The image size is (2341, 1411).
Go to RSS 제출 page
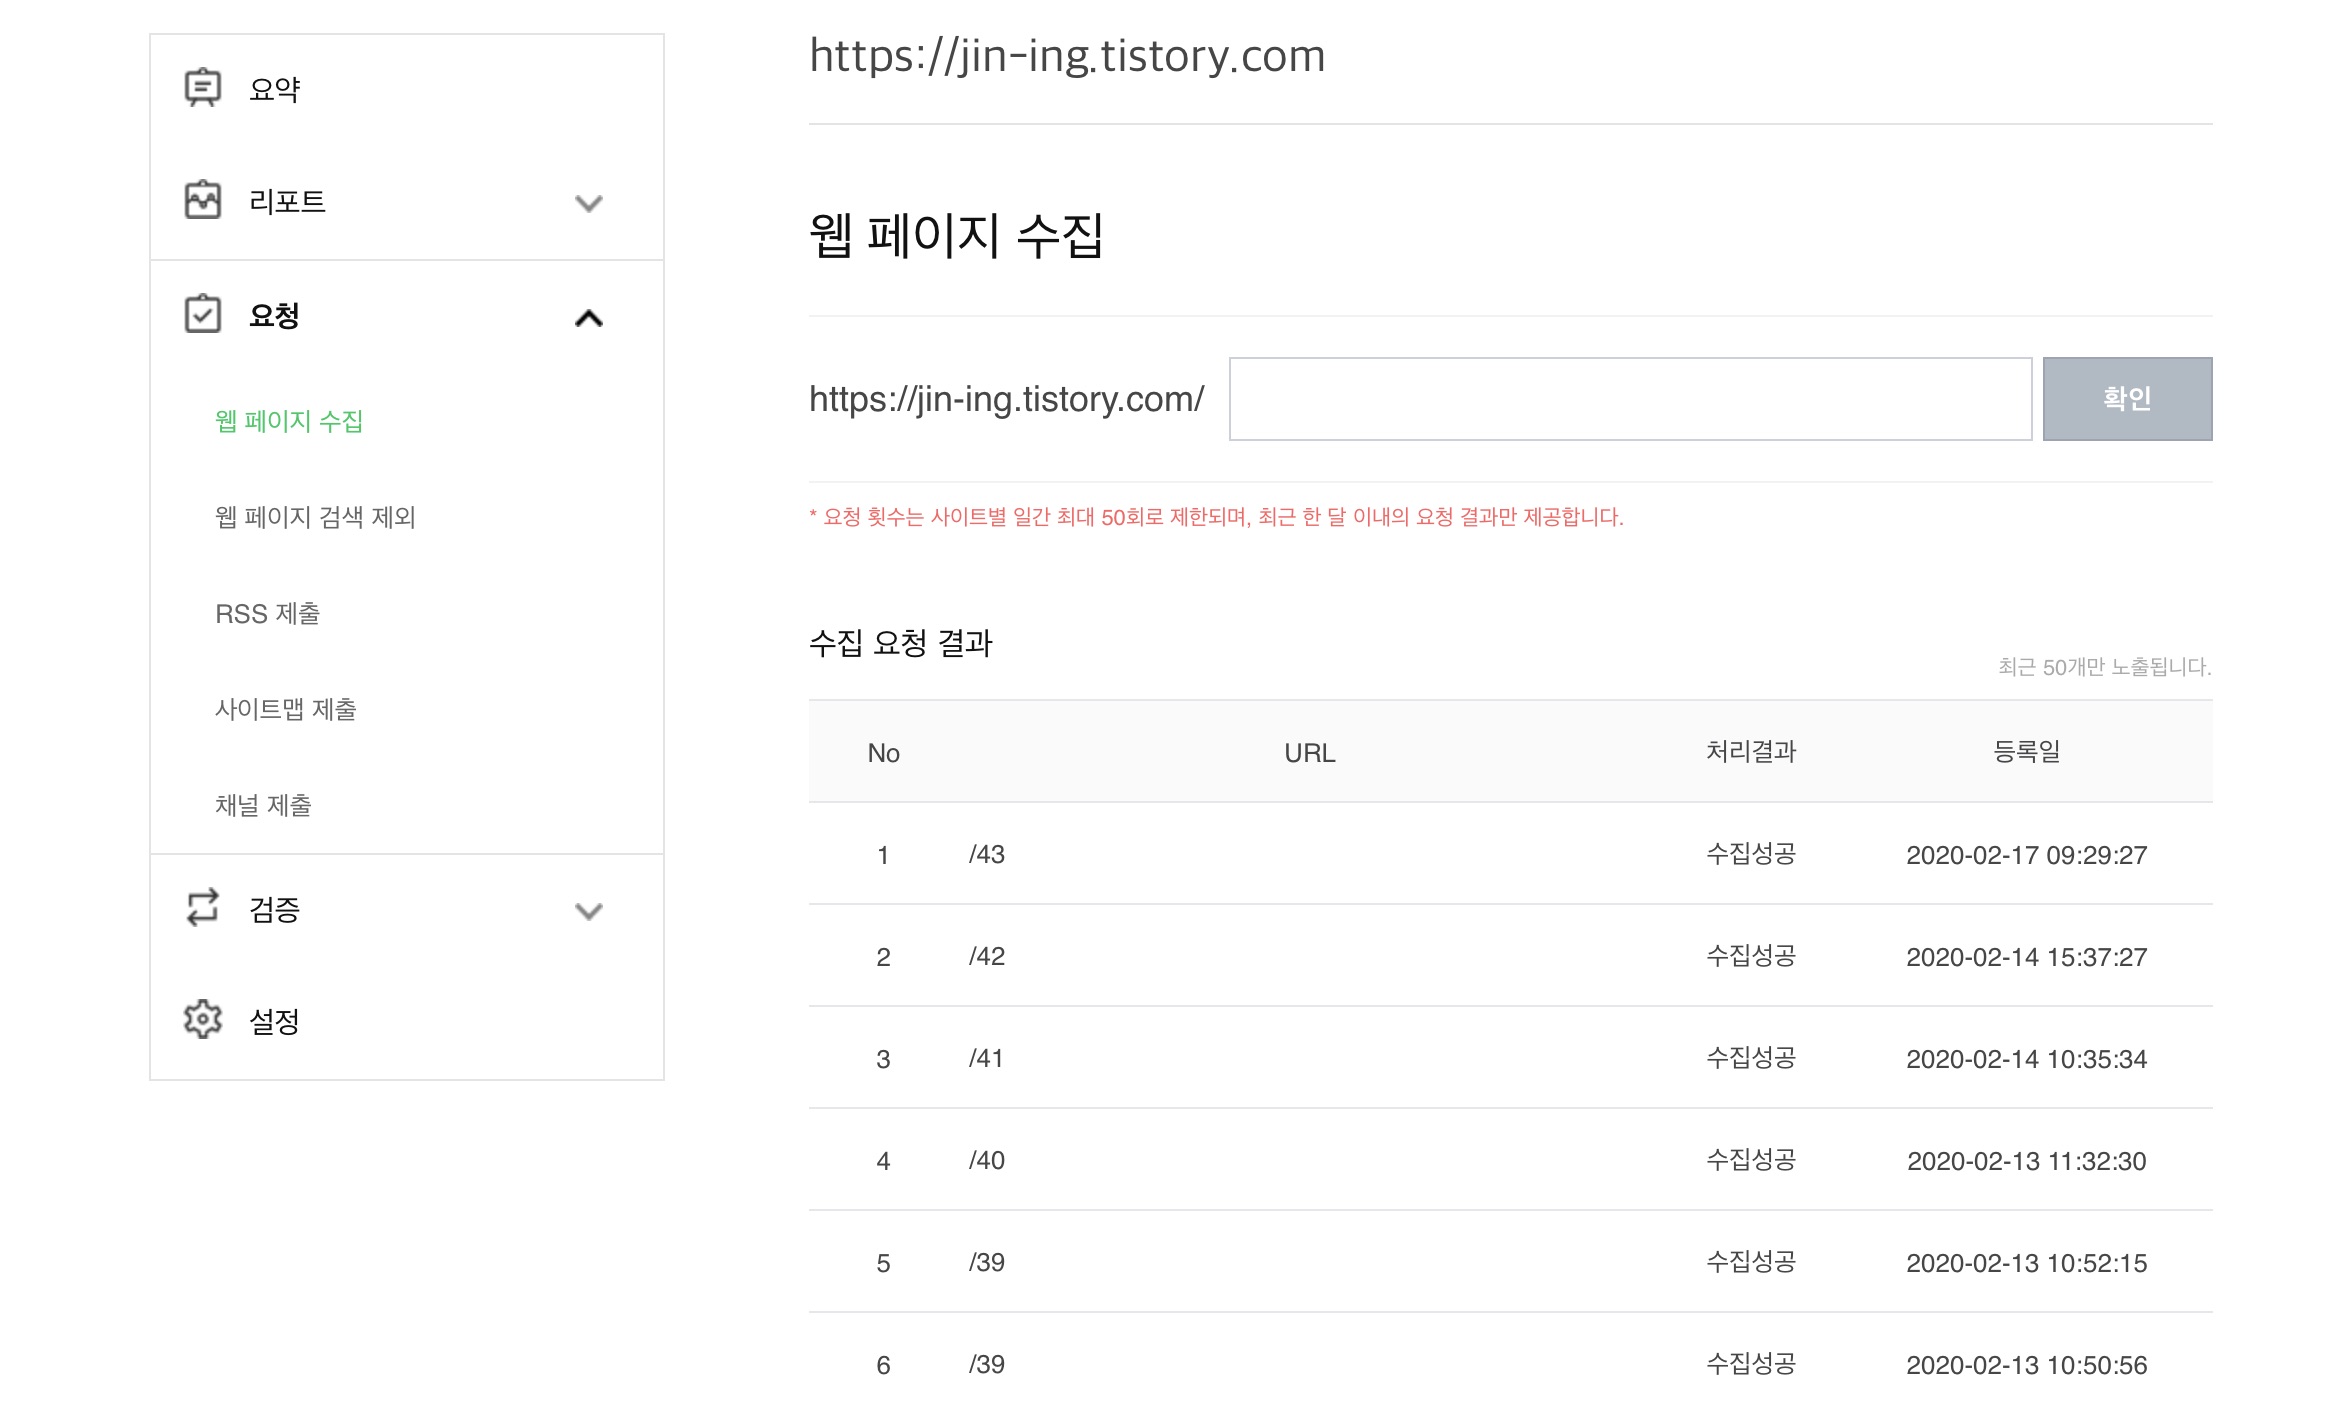pos(268,613)
